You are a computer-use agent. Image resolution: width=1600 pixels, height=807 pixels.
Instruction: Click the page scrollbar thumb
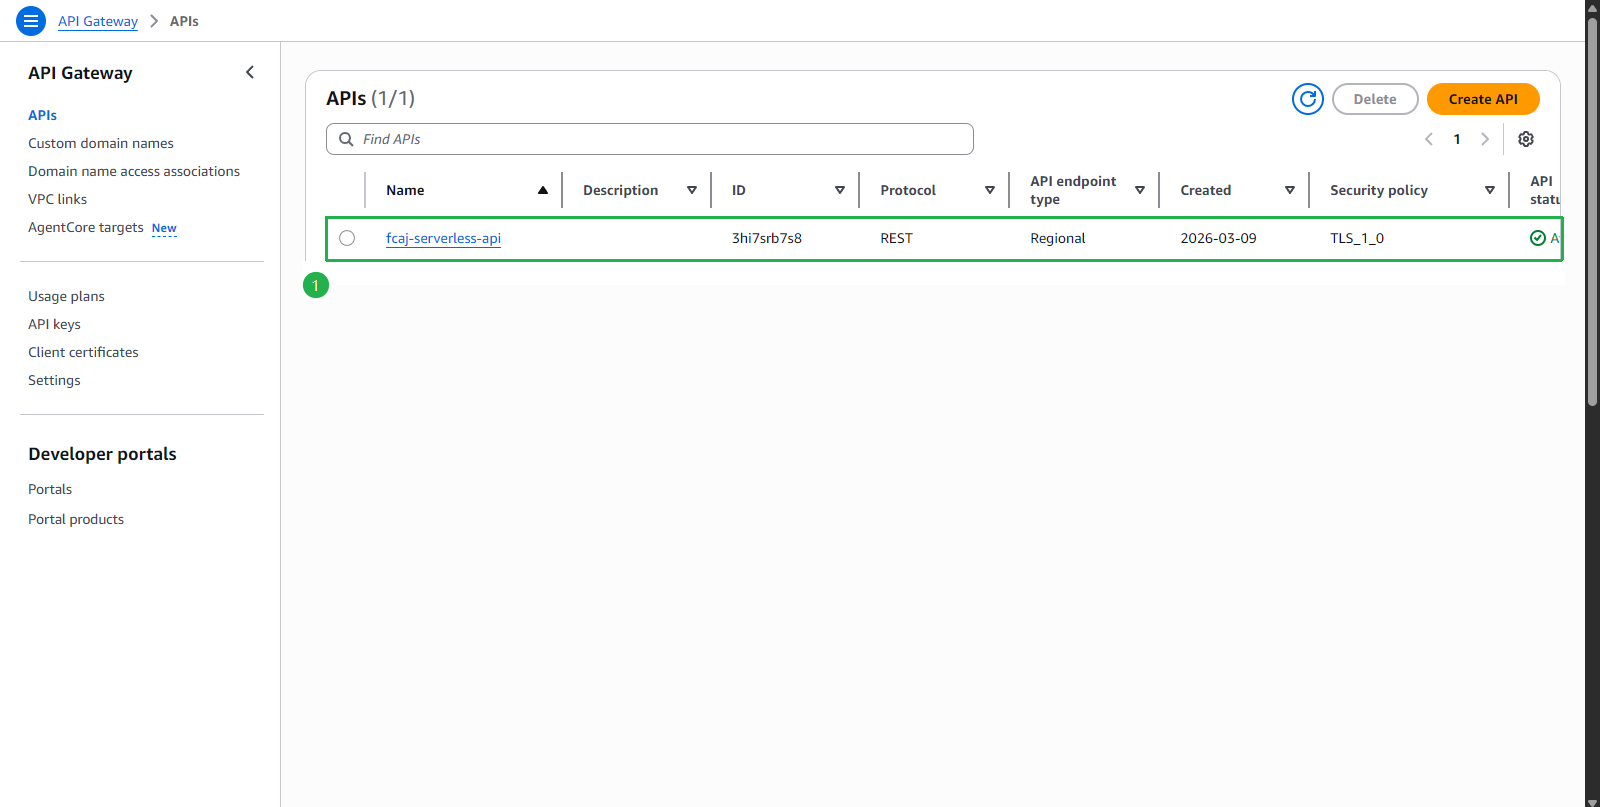1592,210
